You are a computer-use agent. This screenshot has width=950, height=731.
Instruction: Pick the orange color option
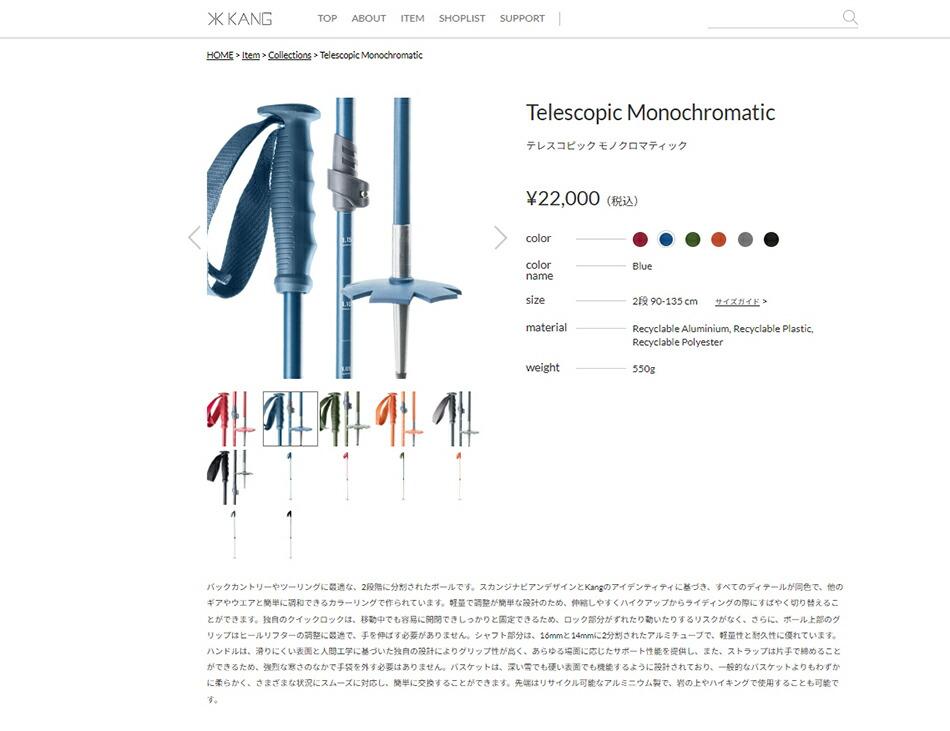point(719,239)
